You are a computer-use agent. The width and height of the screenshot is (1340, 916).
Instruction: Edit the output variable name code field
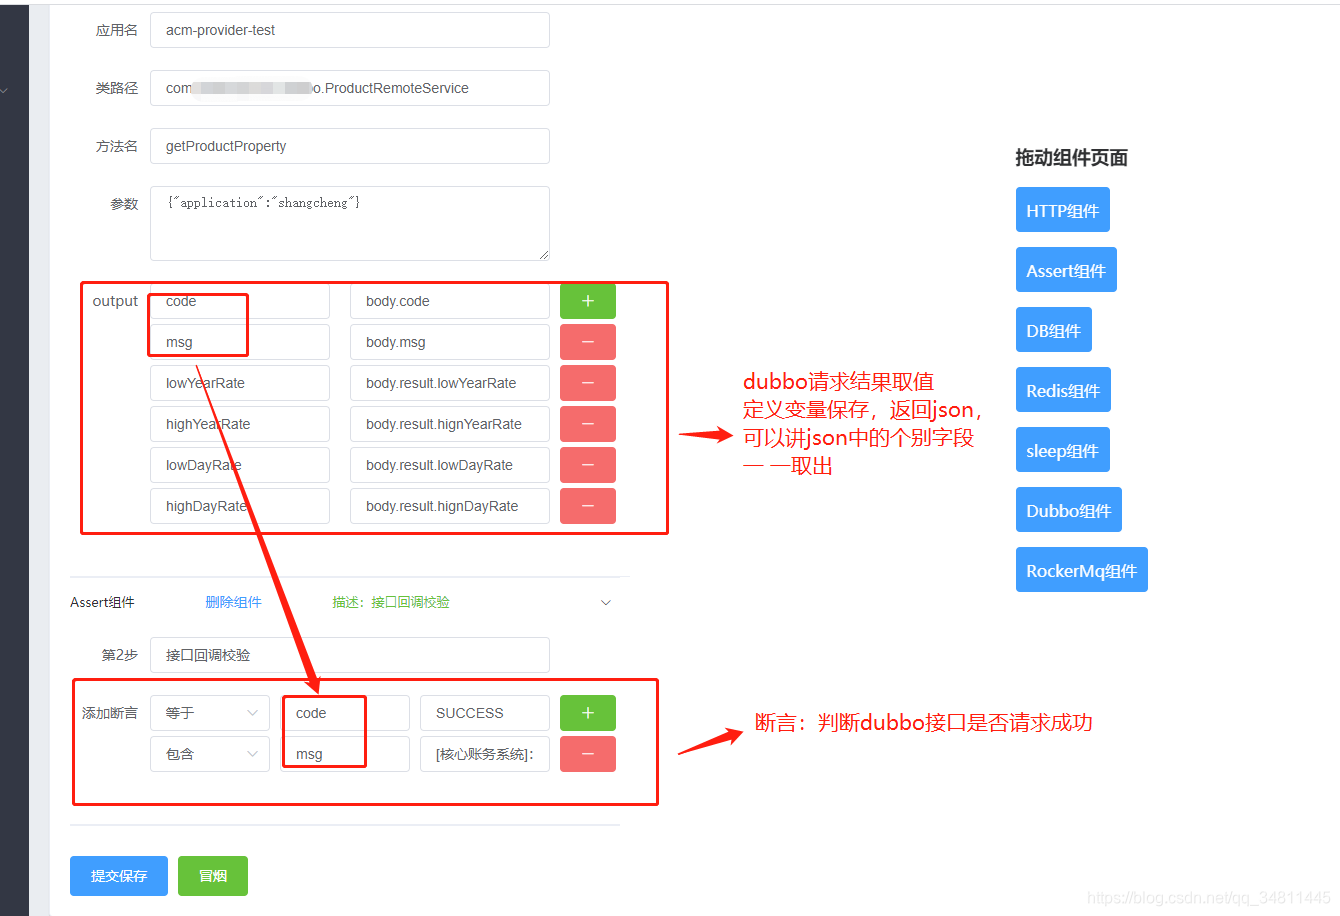(240, 301)
